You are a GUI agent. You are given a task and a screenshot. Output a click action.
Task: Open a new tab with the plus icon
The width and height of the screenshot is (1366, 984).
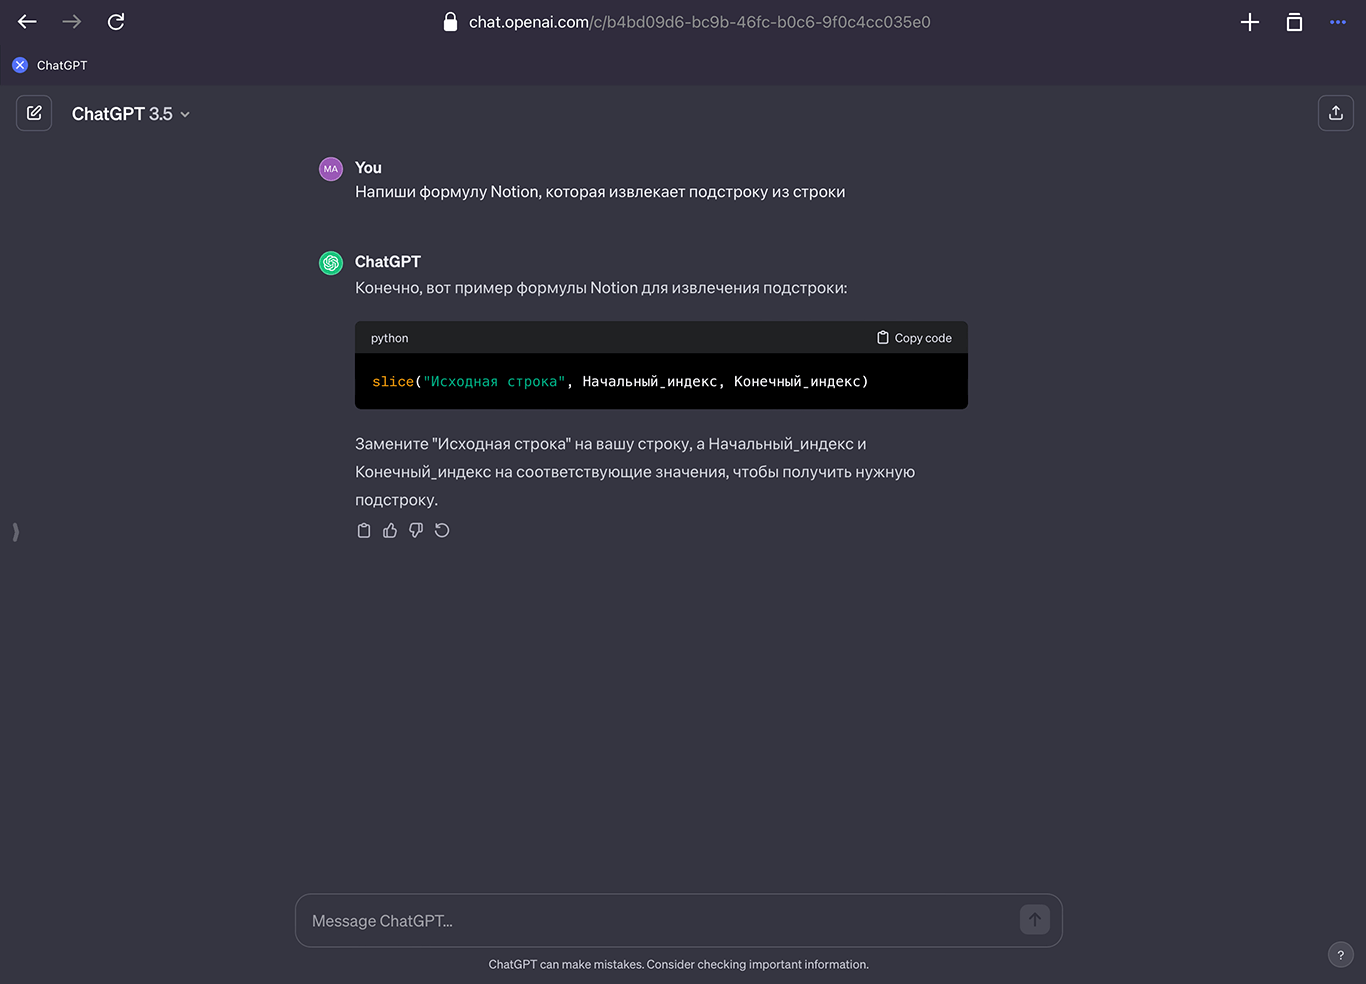point(1250,22)
